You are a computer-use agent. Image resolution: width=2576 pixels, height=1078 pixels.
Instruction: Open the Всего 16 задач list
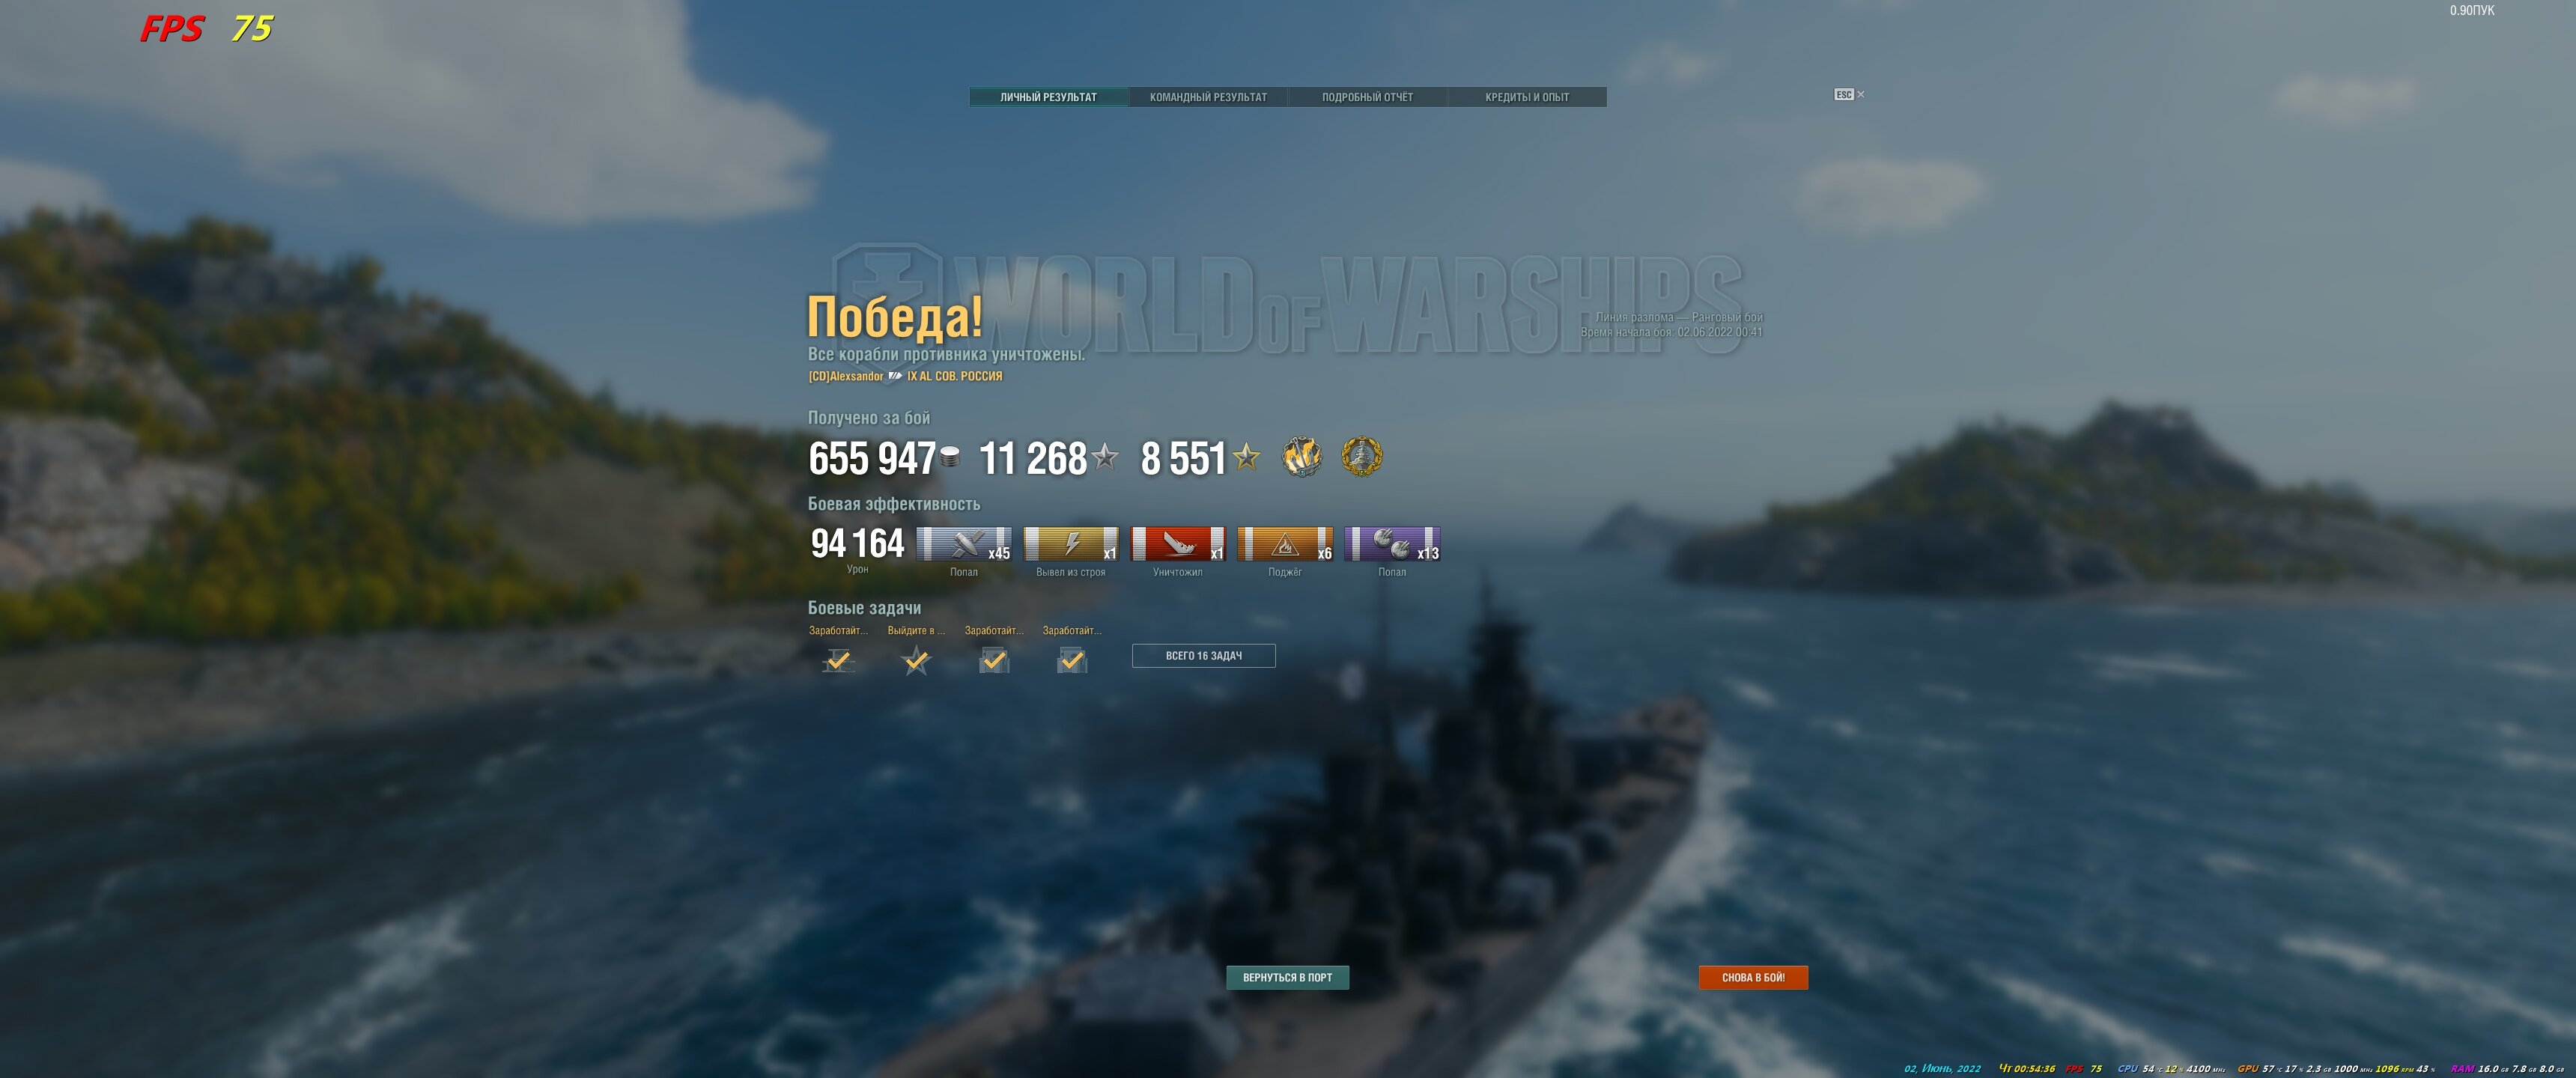point(1203,656)
